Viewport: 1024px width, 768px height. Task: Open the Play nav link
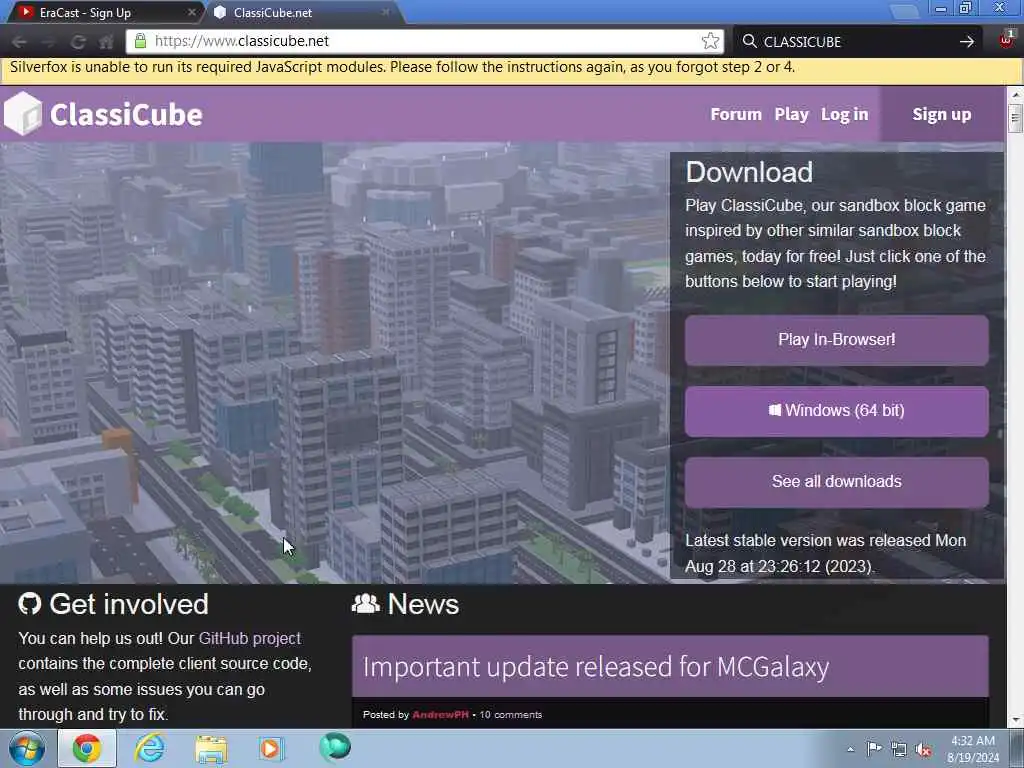coord(792,114)
